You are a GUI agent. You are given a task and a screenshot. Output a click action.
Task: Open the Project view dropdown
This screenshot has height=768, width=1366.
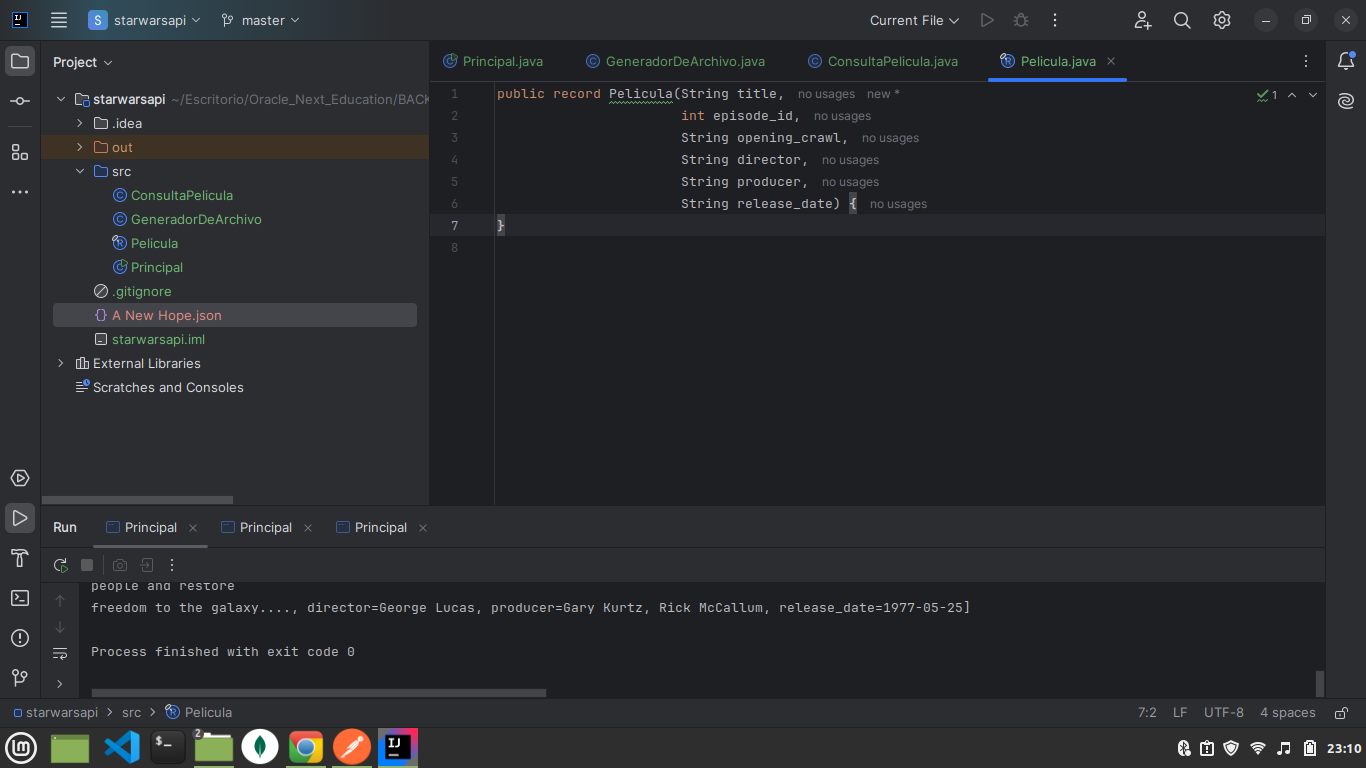coord(83,62)
